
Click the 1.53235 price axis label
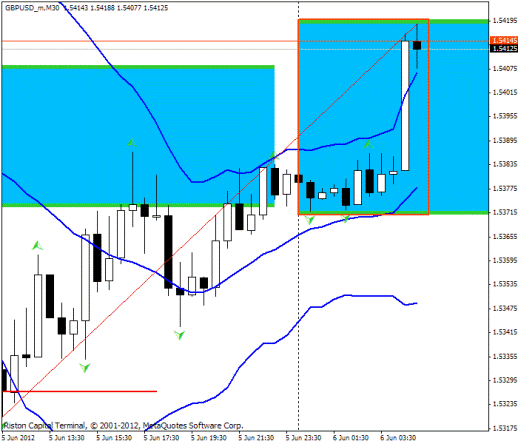tap(505, 404)
